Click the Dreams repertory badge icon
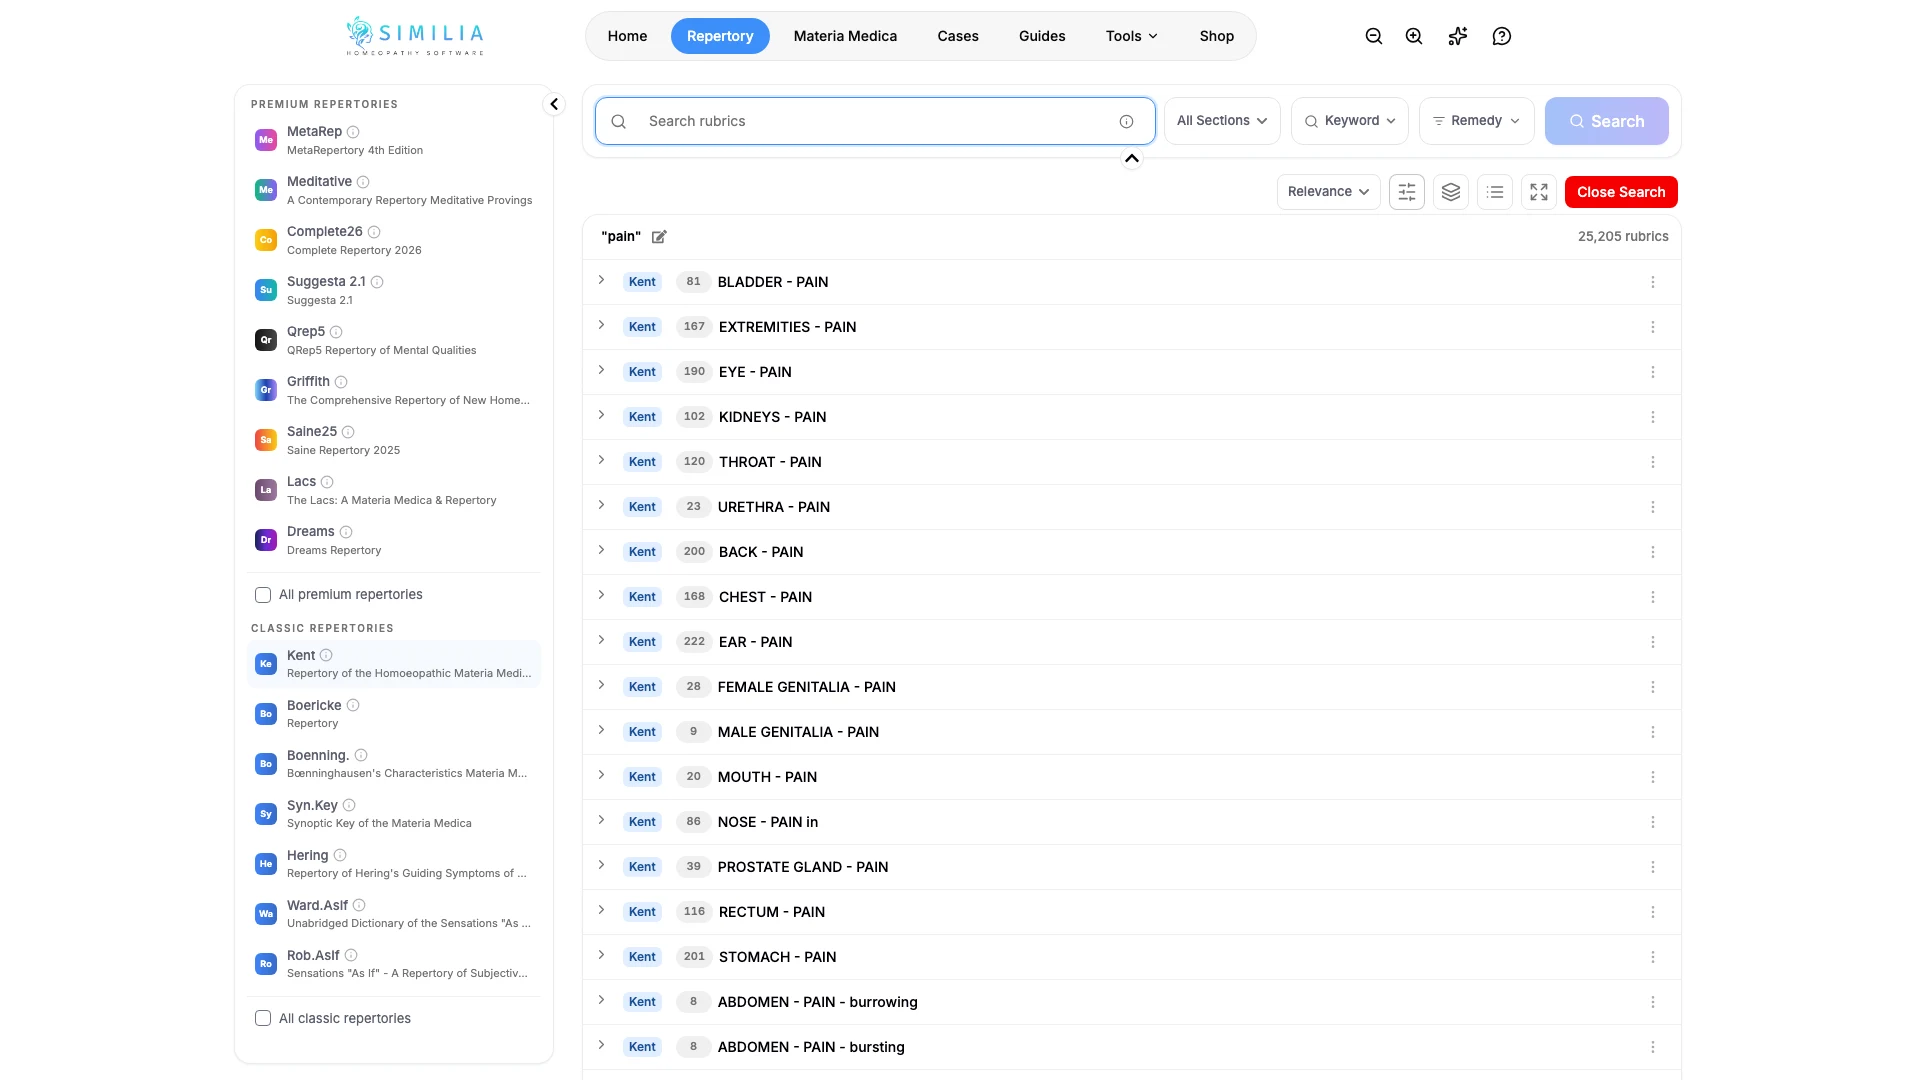Screen dimensions: 1920x1080 coord(266,540)
